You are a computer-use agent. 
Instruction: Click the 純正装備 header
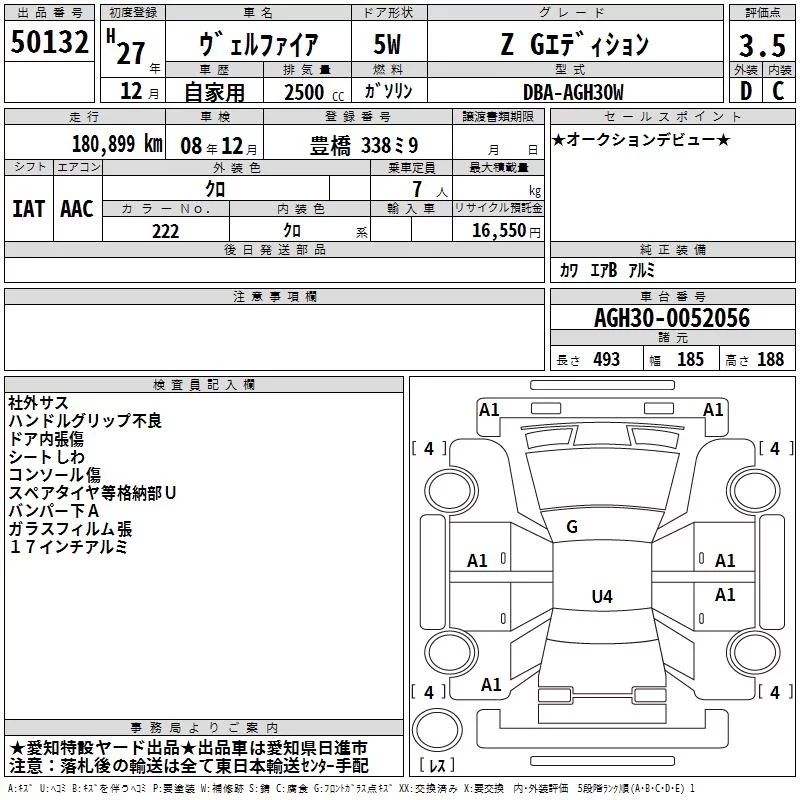pyautogui.click(x=672, y=249)
